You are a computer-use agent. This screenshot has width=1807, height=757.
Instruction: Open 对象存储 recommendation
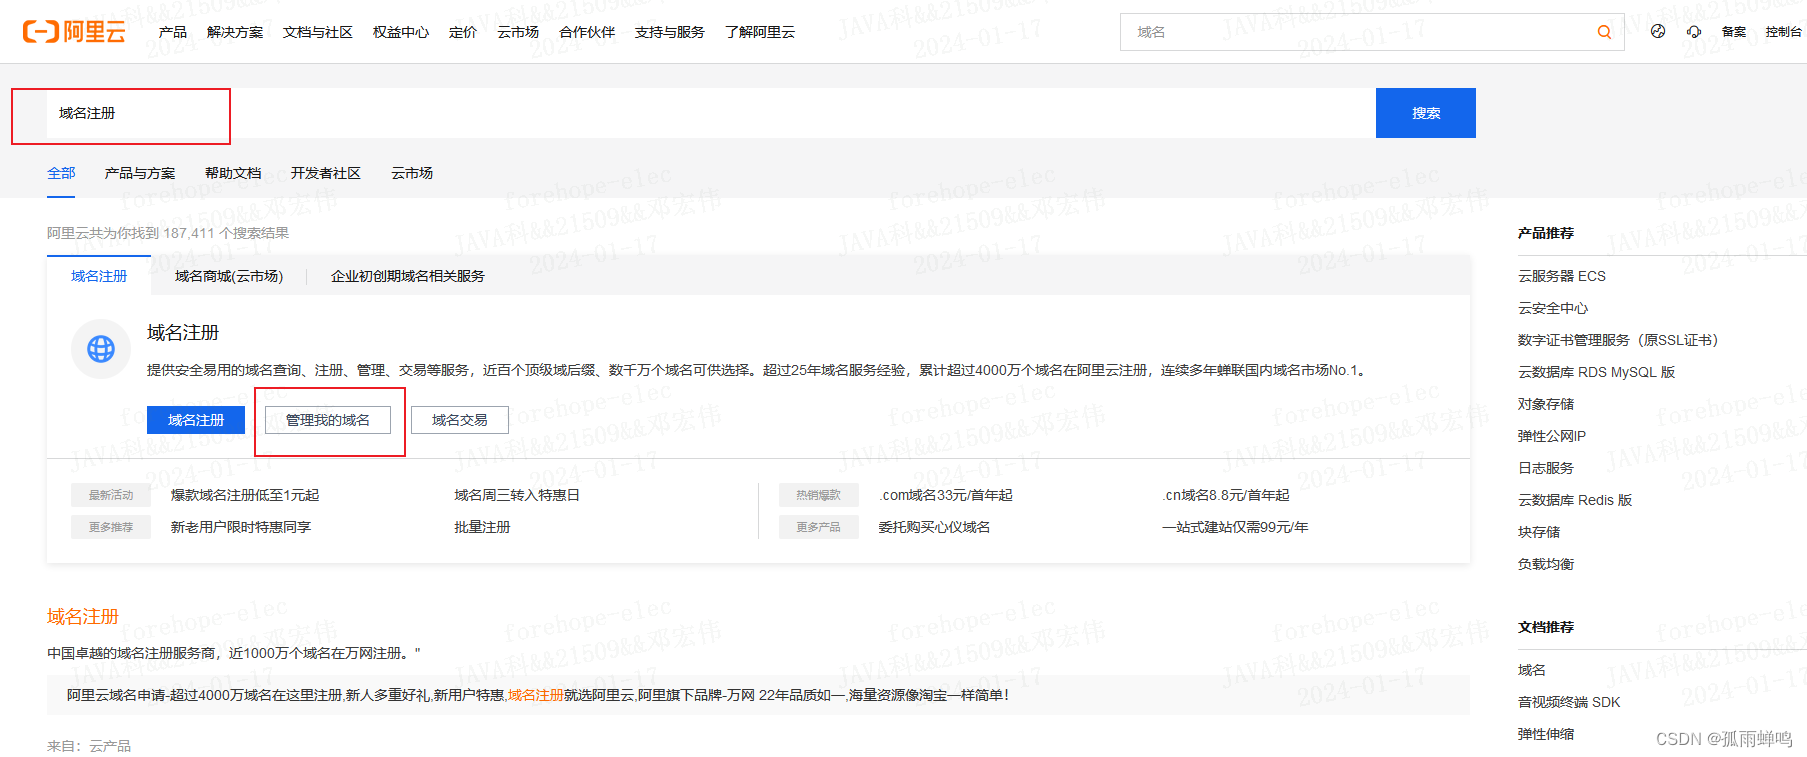[1546, 404]
